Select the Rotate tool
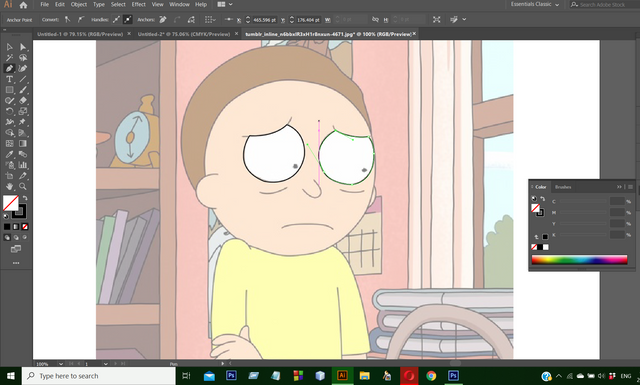 (9, 111)
